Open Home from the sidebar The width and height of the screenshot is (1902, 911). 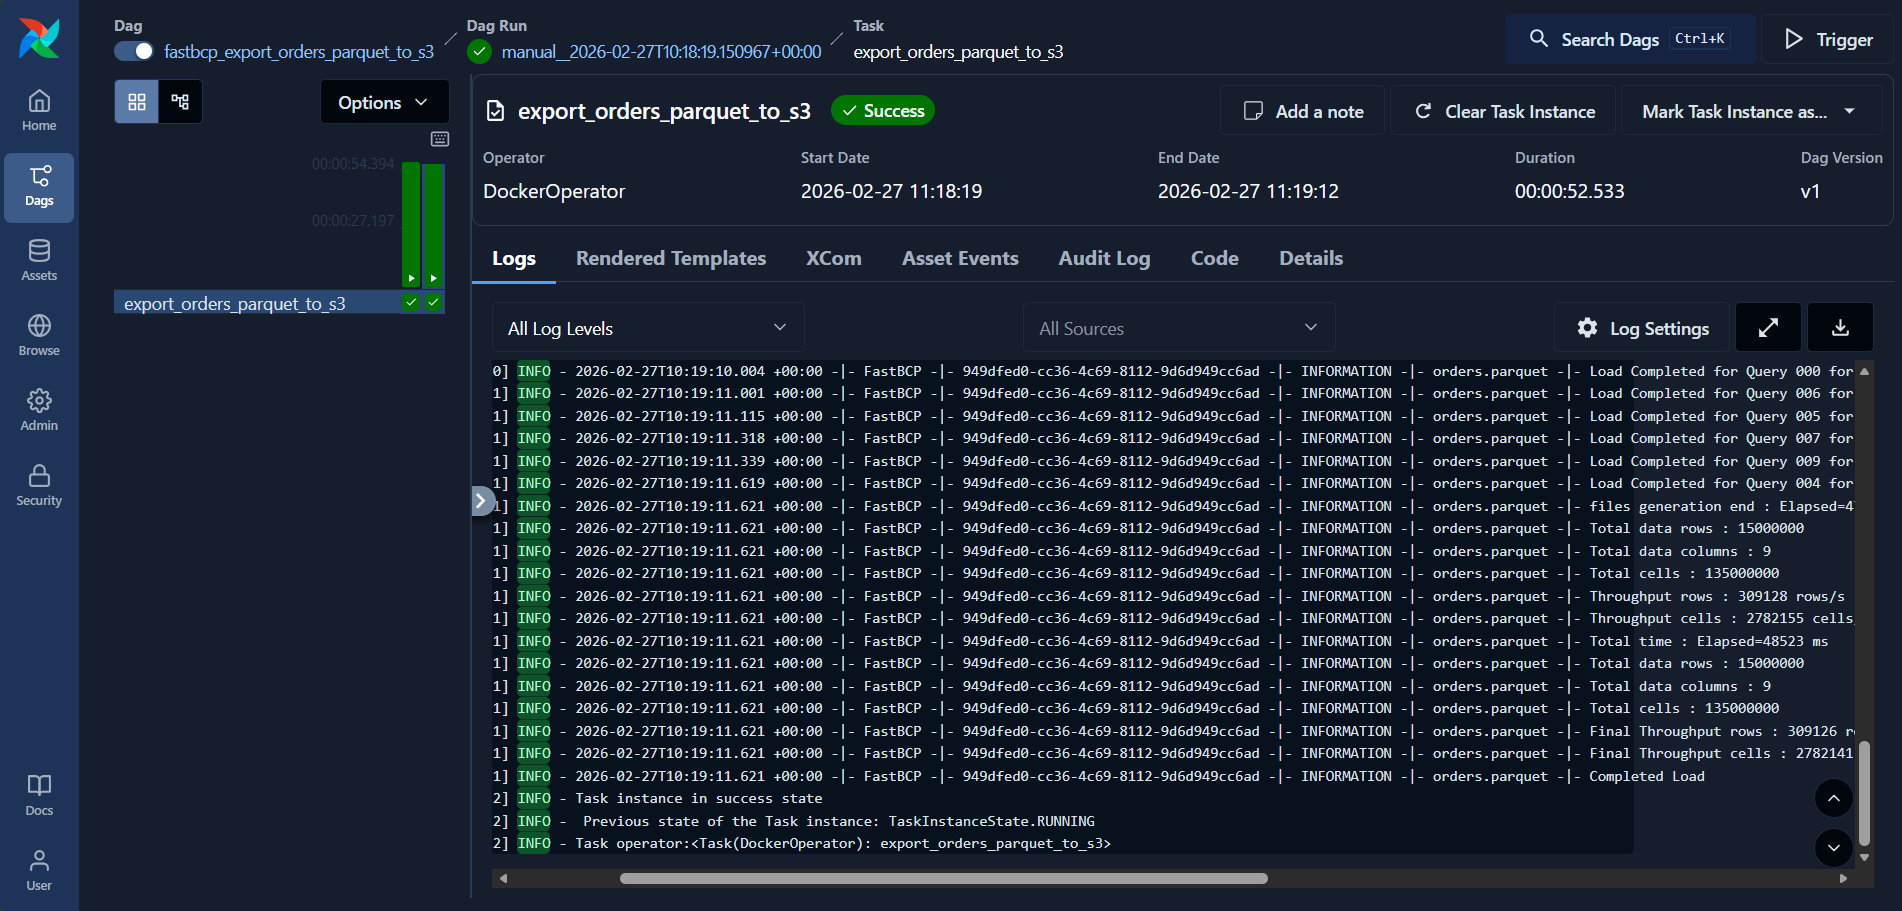(39, 109)
